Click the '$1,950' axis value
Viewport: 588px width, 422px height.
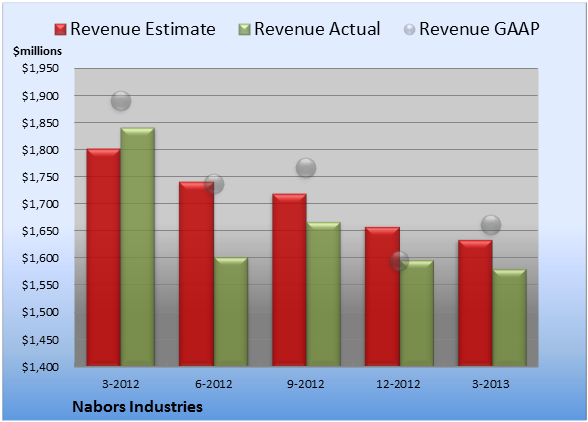coord(40,68)
